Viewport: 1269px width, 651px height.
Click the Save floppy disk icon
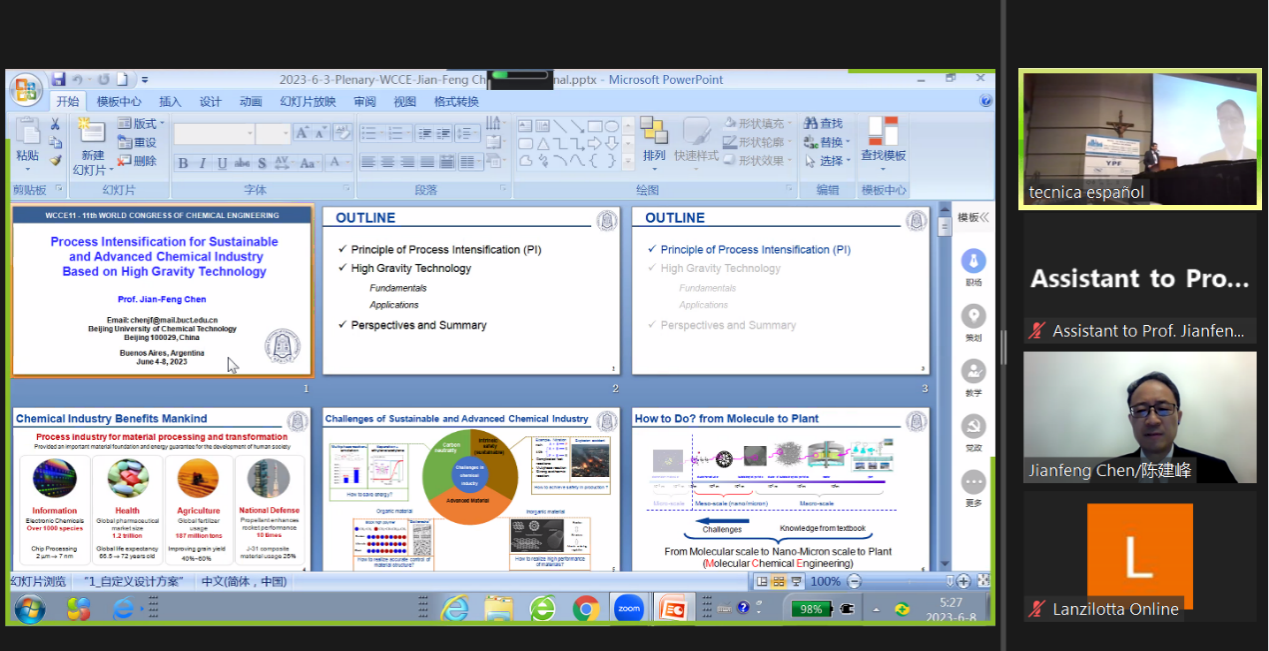[58, 80]
